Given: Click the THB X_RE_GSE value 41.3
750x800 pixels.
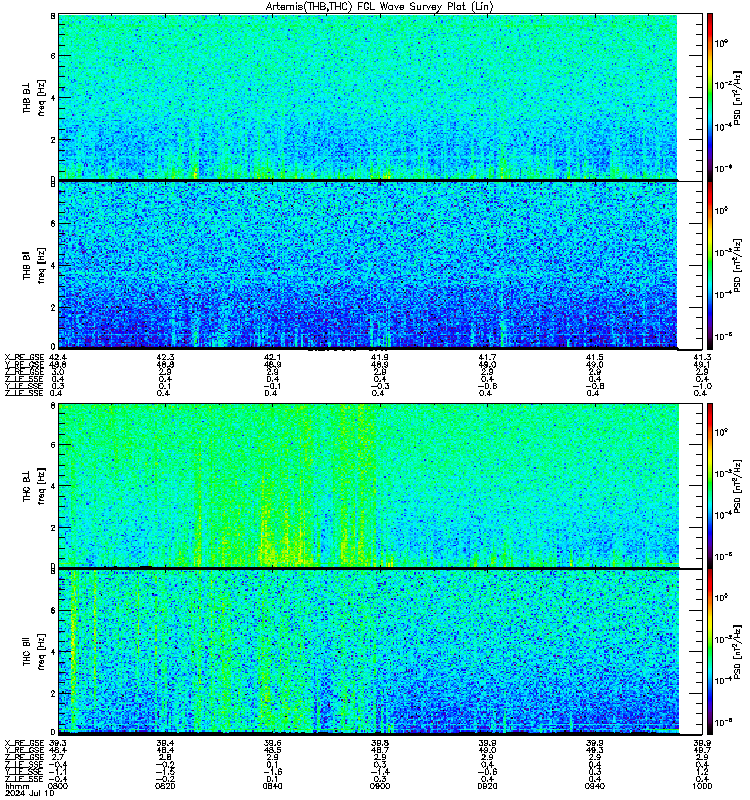Looking at the screenshot, I should coord(702,357).
